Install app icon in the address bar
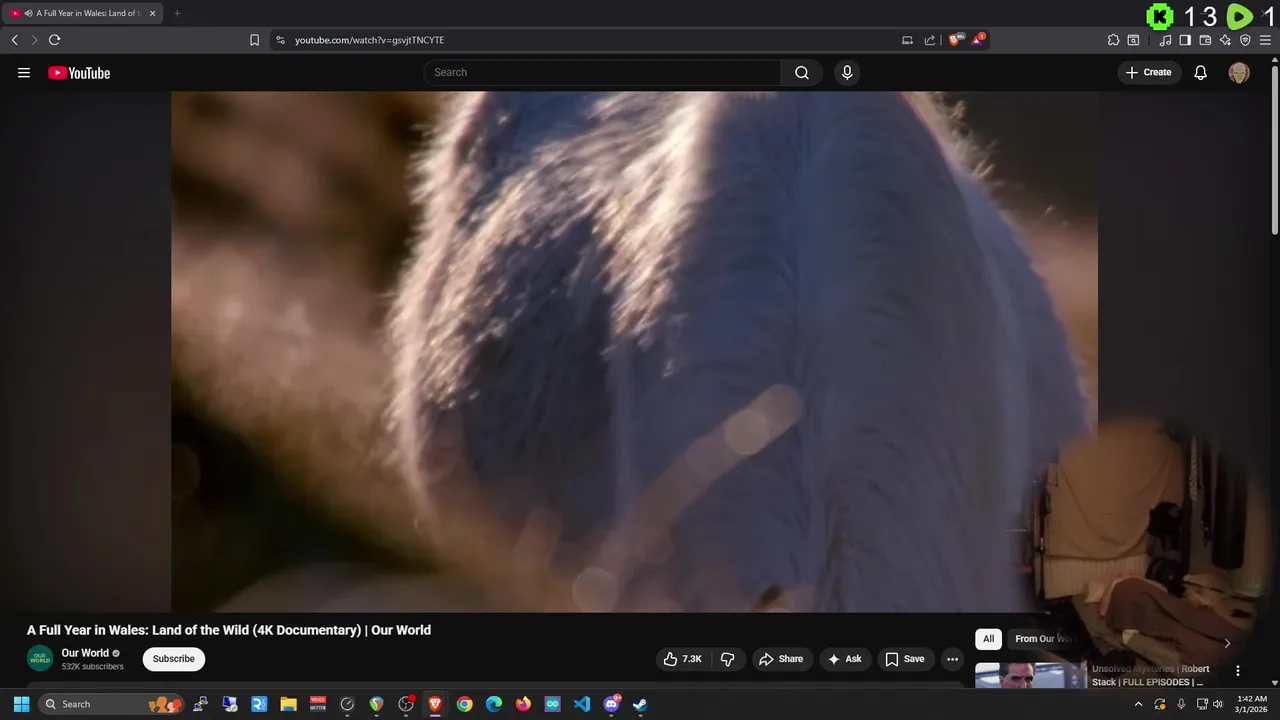Viewport: 1280px width, 720px height. [x=907, y=40]
